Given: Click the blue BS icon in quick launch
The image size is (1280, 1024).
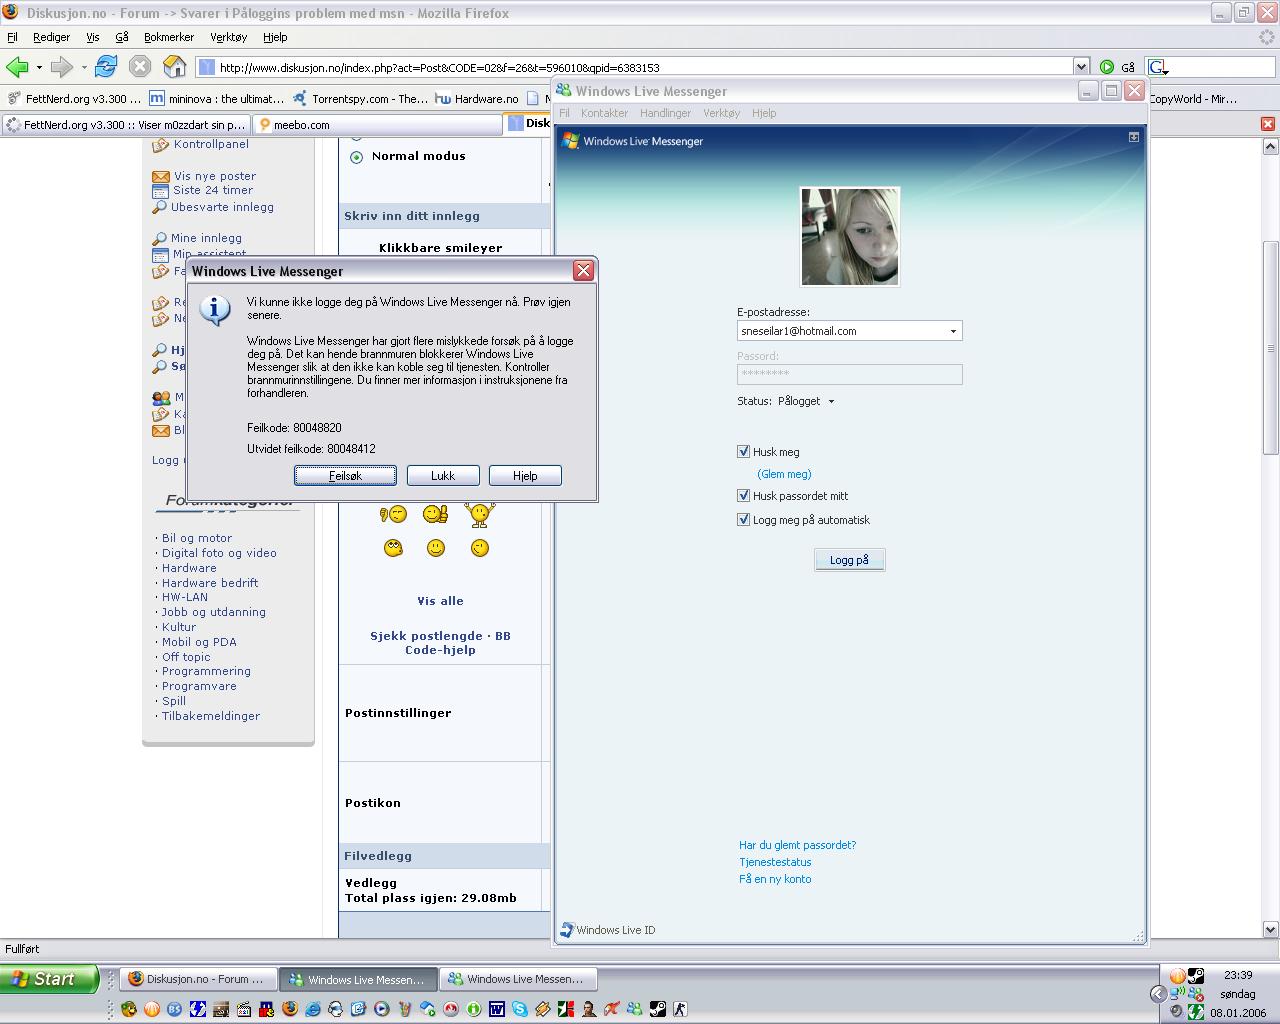Looking at the screenshot, I should point(174,1009).
